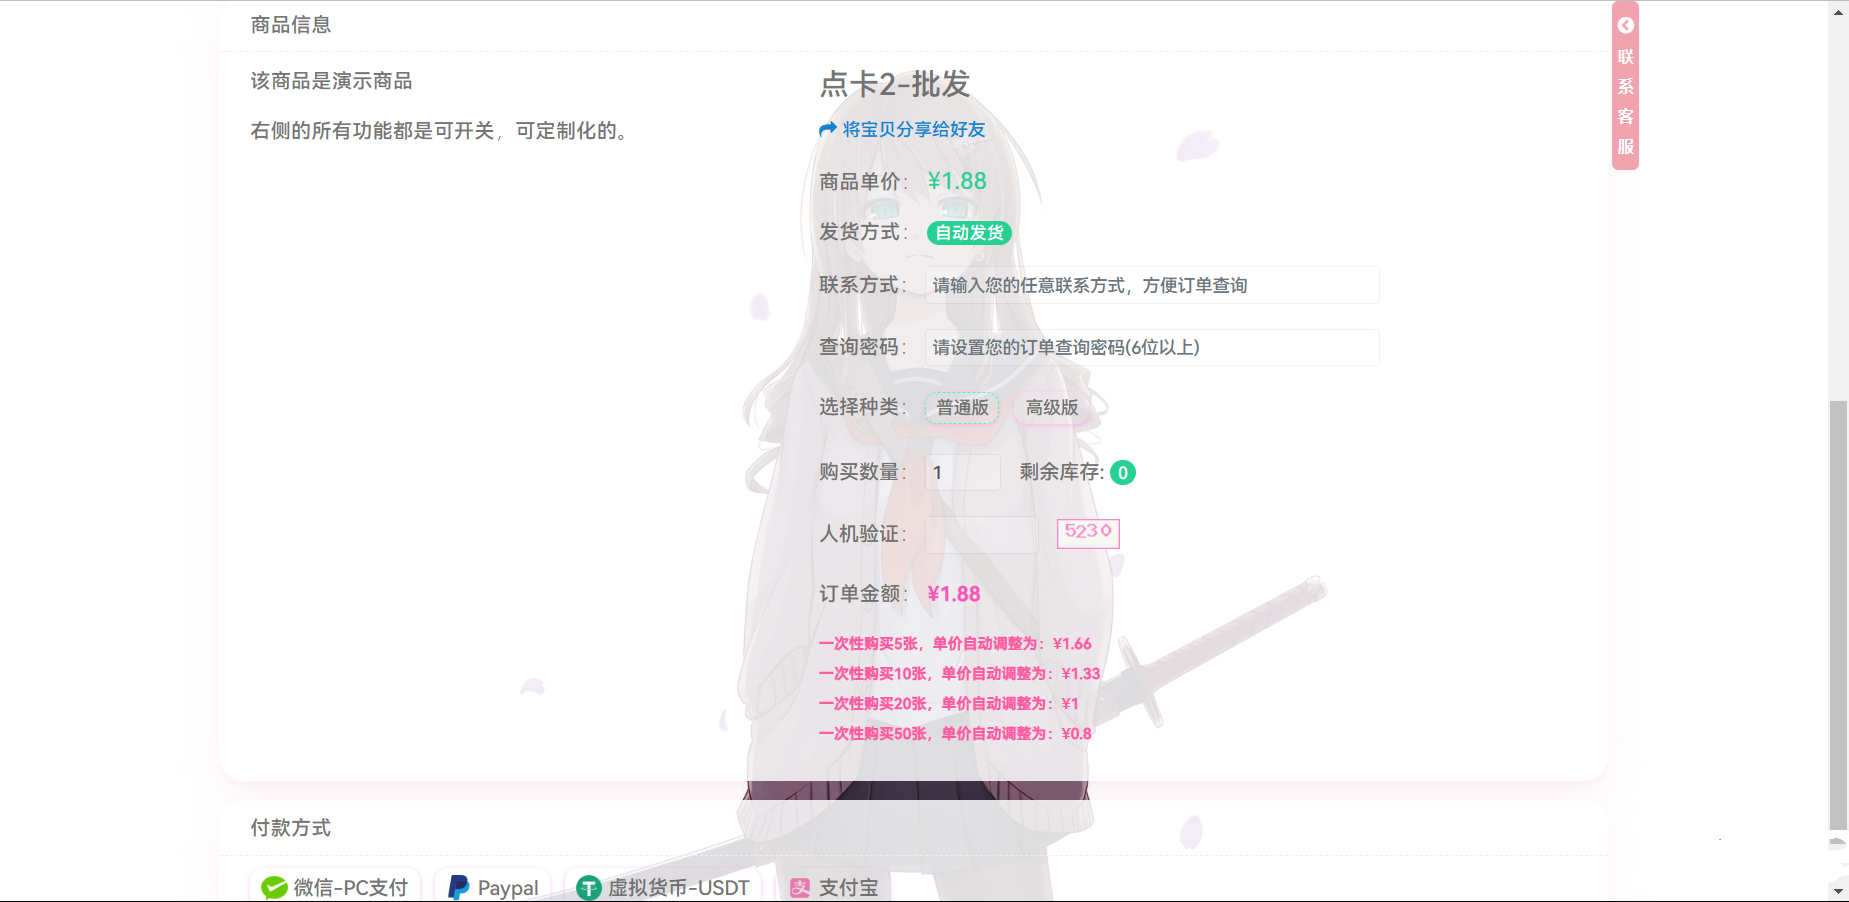
Task: Click the 自动发货 delivery badge
Action: [x=969, y=233]
